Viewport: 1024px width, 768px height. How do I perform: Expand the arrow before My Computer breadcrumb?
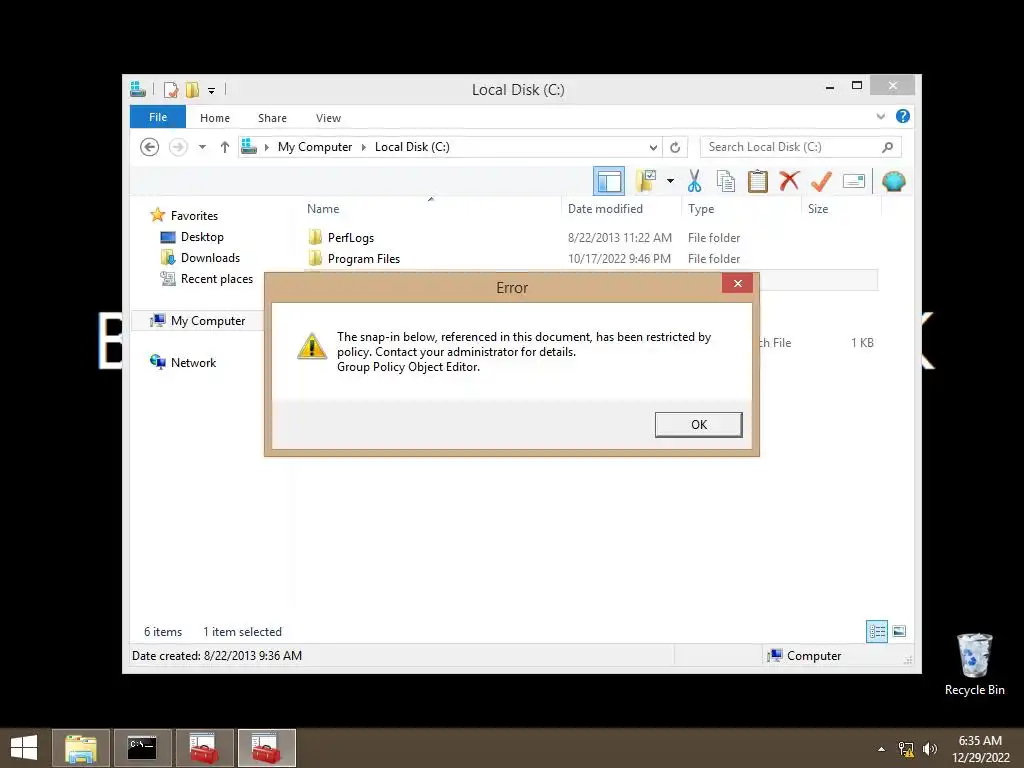click(266, 148)
